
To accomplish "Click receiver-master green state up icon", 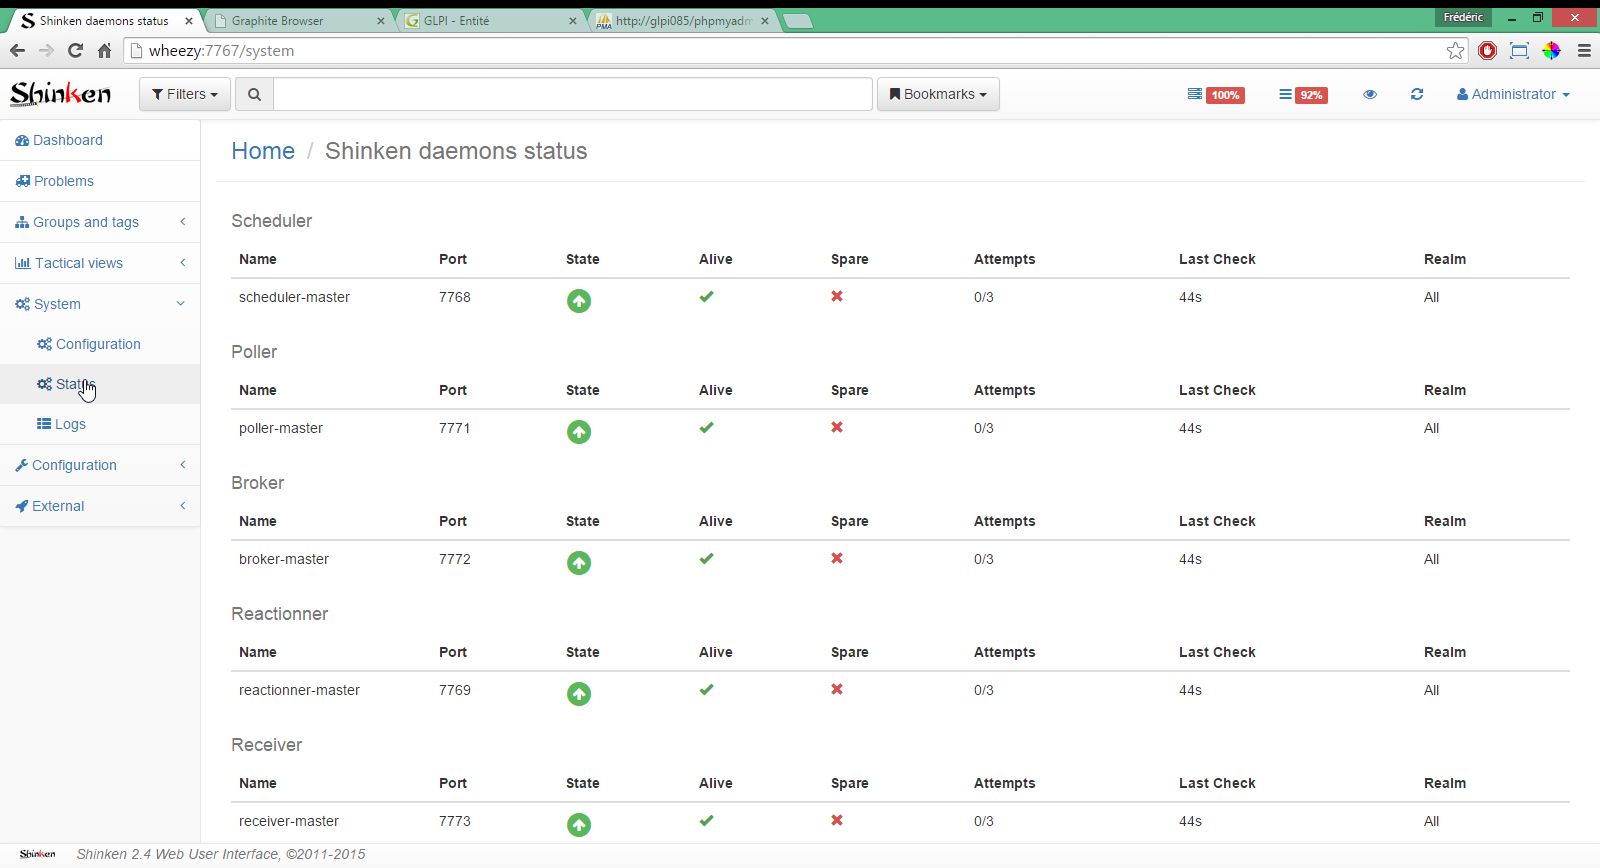I will [x=579, y=825].
